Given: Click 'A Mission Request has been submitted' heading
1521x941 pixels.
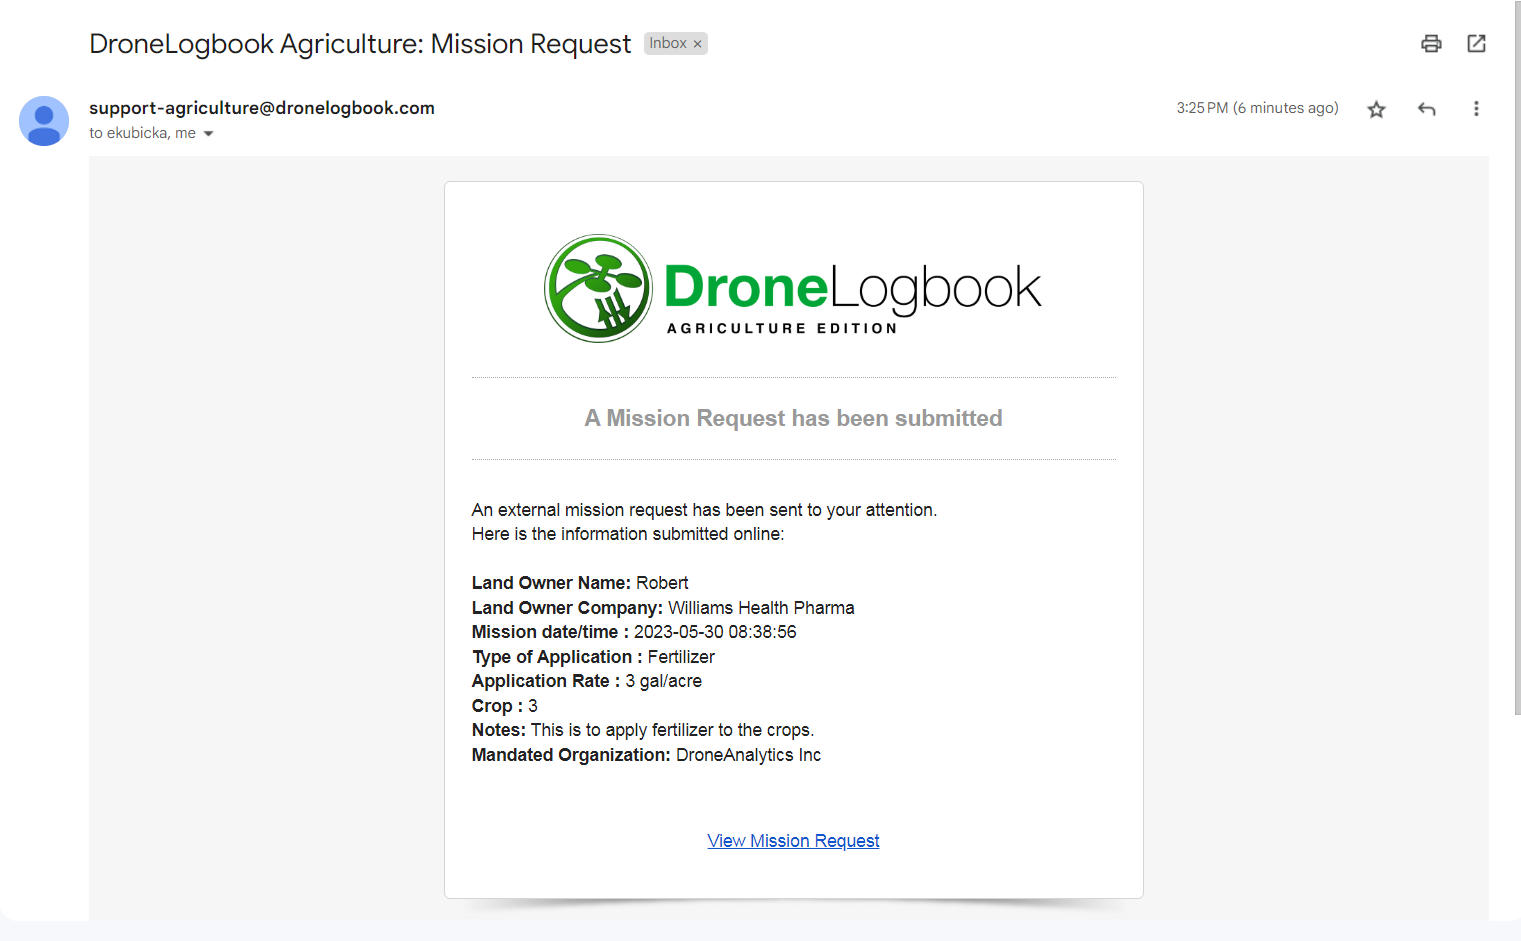Looking at the screenshot, I should click(793, 418).
